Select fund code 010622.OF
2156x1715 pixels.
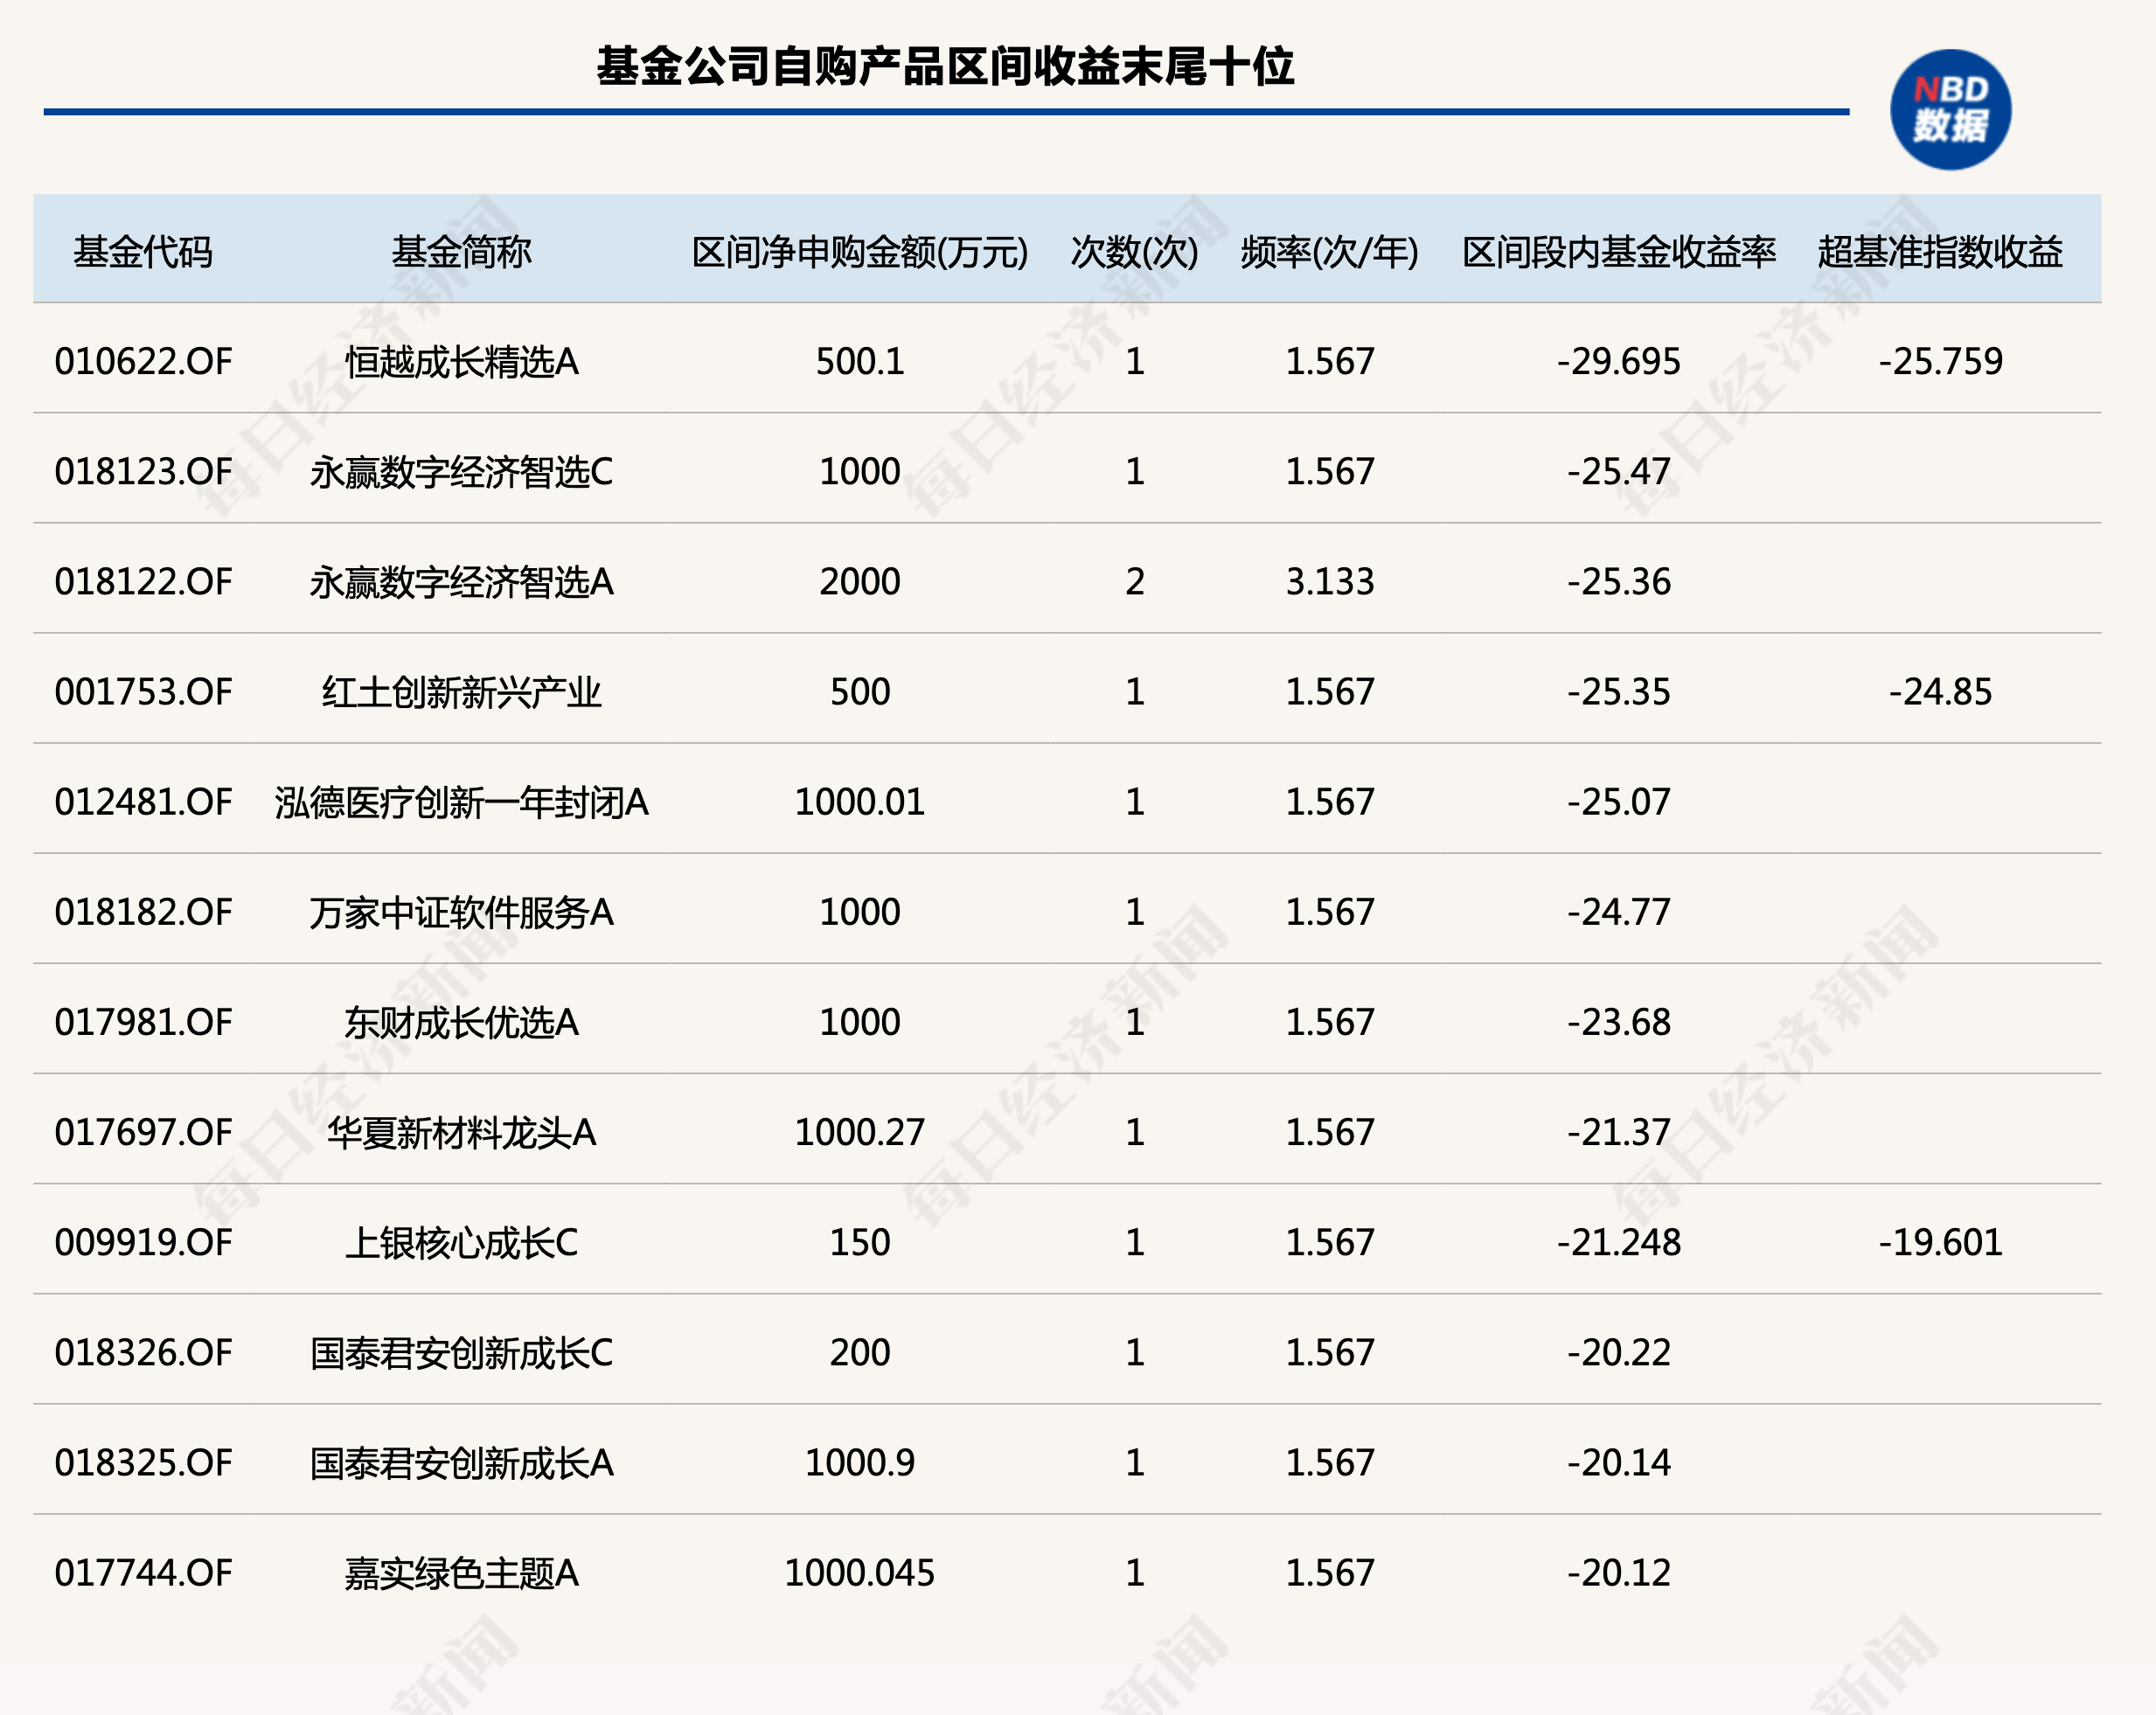143,361
